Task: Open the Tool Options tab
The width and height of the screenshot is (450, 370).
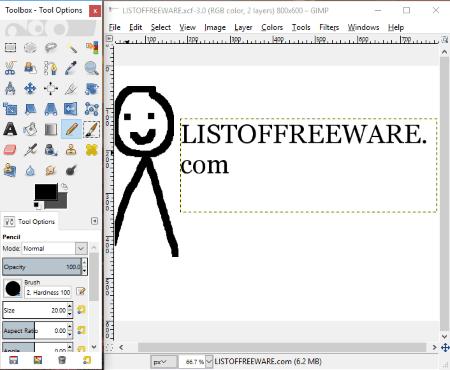Action: [x=30, y=221]
